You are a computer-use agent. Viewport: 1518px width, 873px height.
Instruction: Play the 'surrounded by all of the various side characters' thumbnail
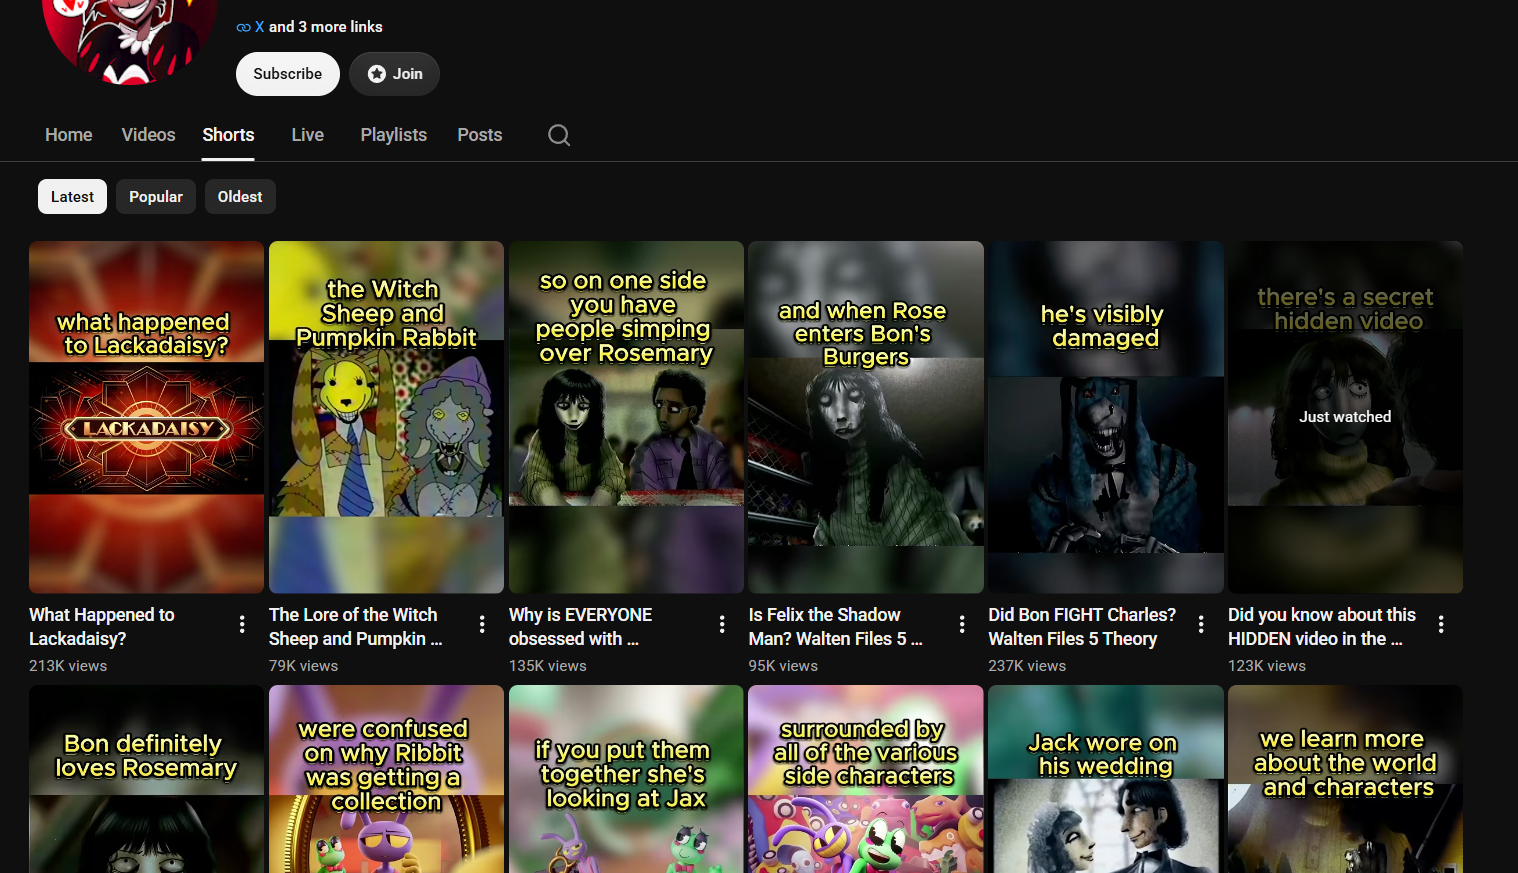866,779
